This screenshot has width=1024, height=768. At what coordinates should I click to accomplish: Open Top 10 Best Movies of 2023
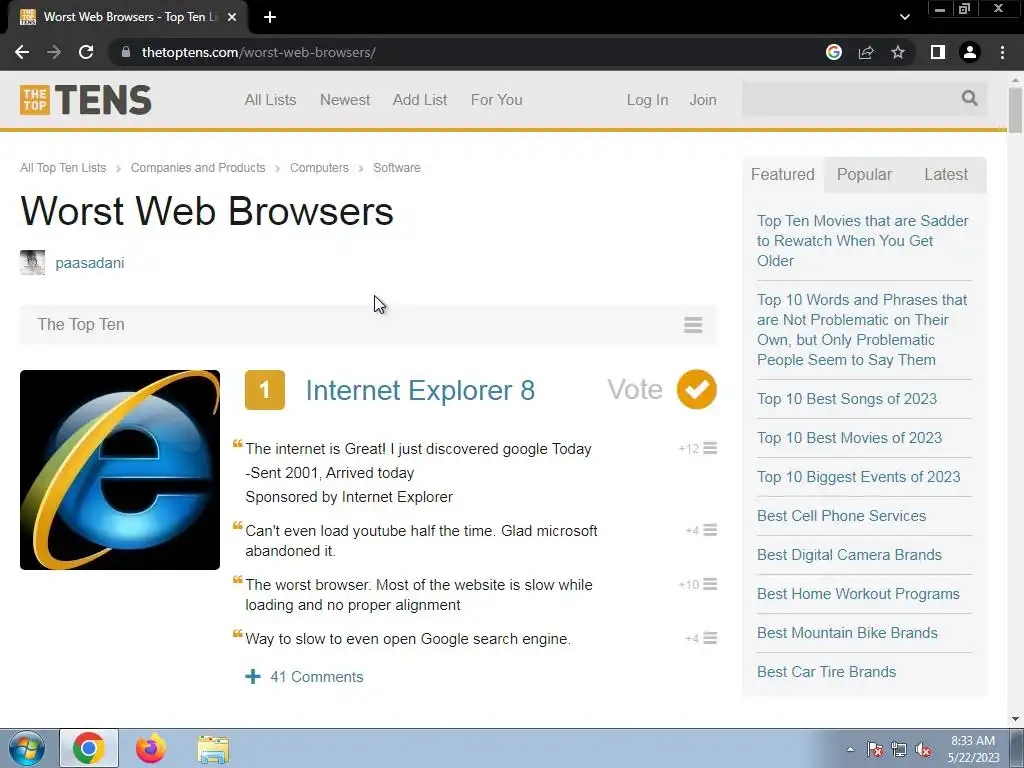pos(850,438)
